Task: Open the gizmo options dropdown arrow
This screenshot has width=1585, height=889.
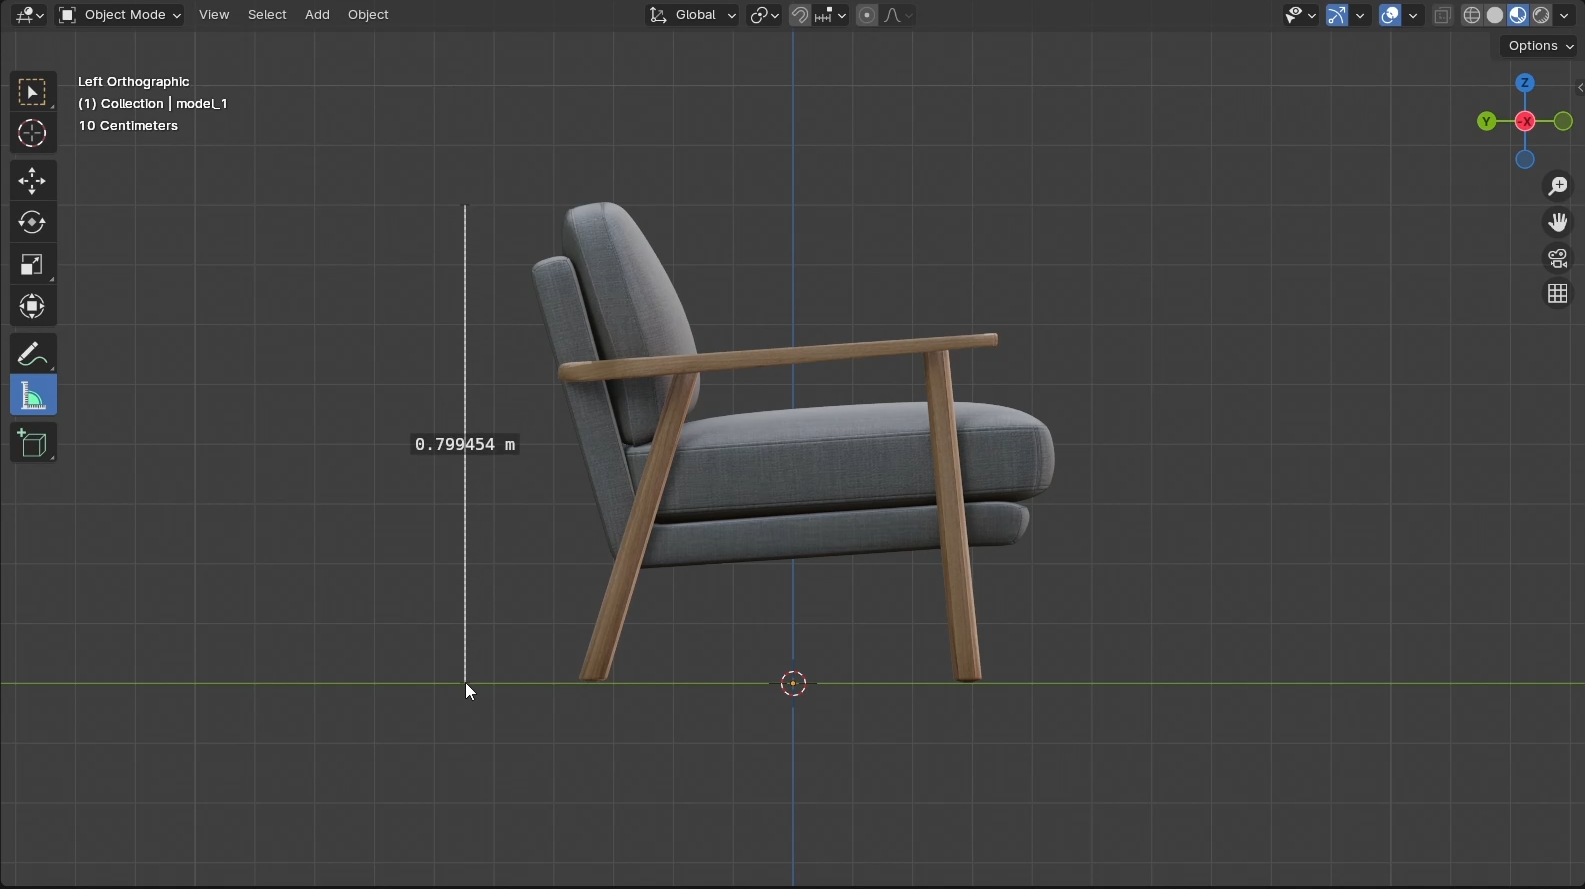Action: [1360, 15]
